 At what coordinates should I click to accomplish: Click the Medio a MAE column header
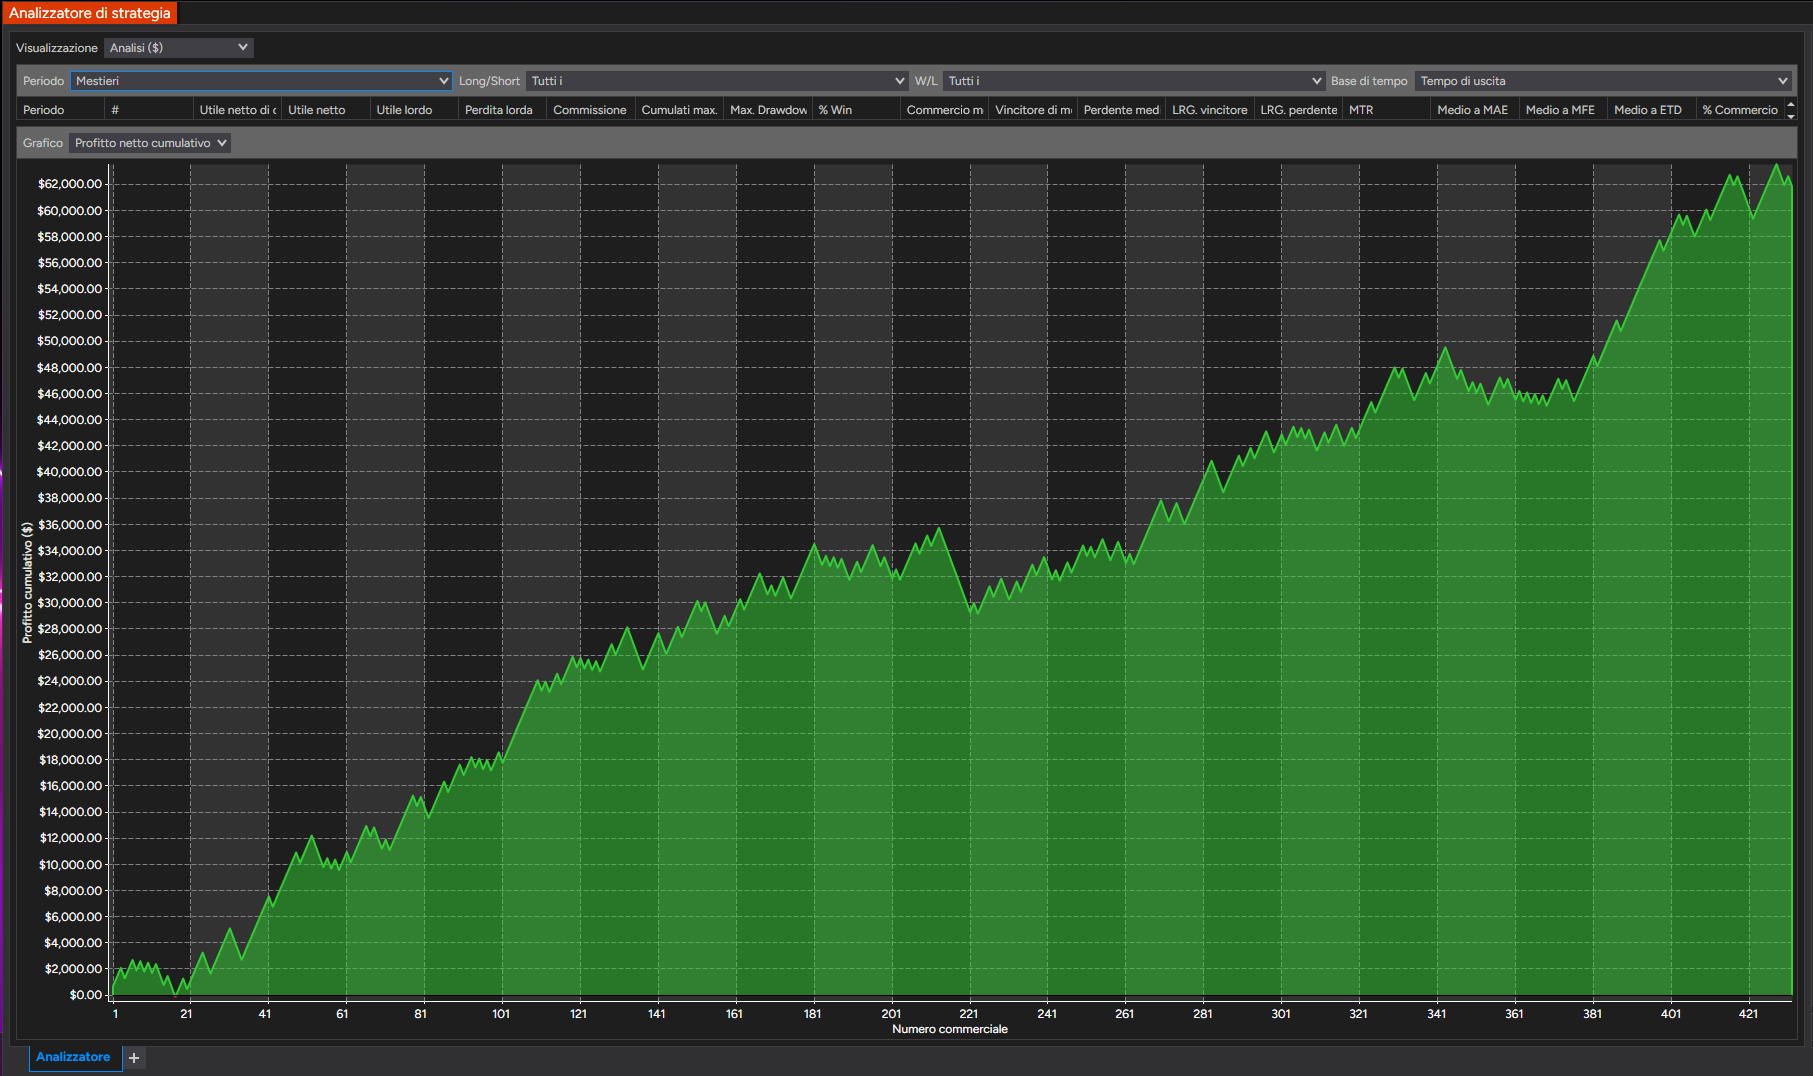(1473, 110)
